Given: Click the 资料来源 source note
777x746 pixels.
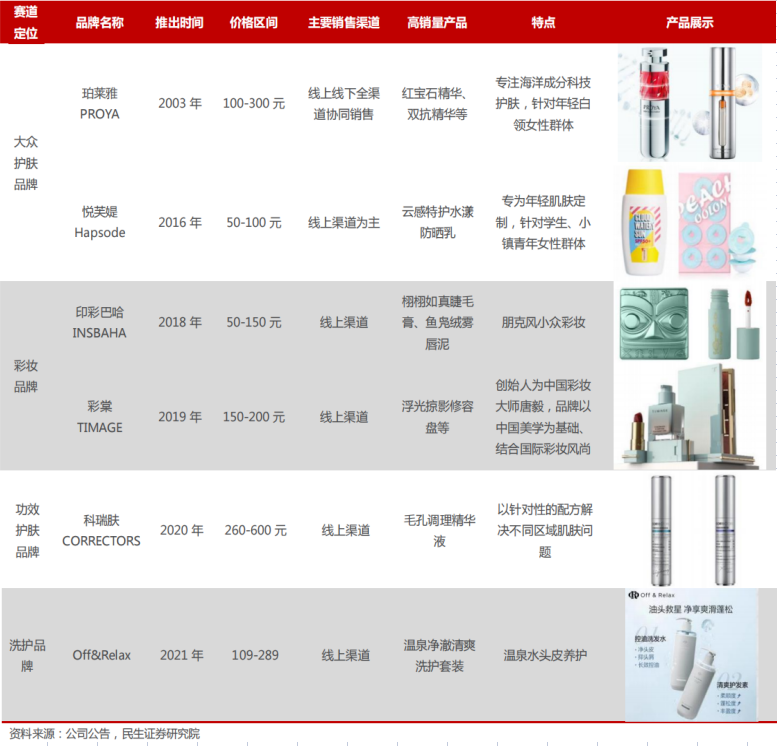Looking at the screenshot, I should coord(104,734).
